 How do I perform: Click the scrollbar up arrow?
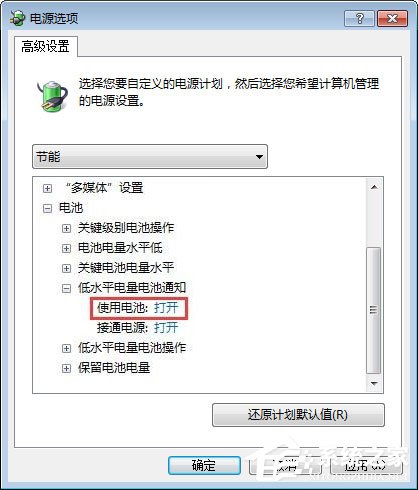pos(374,187)
